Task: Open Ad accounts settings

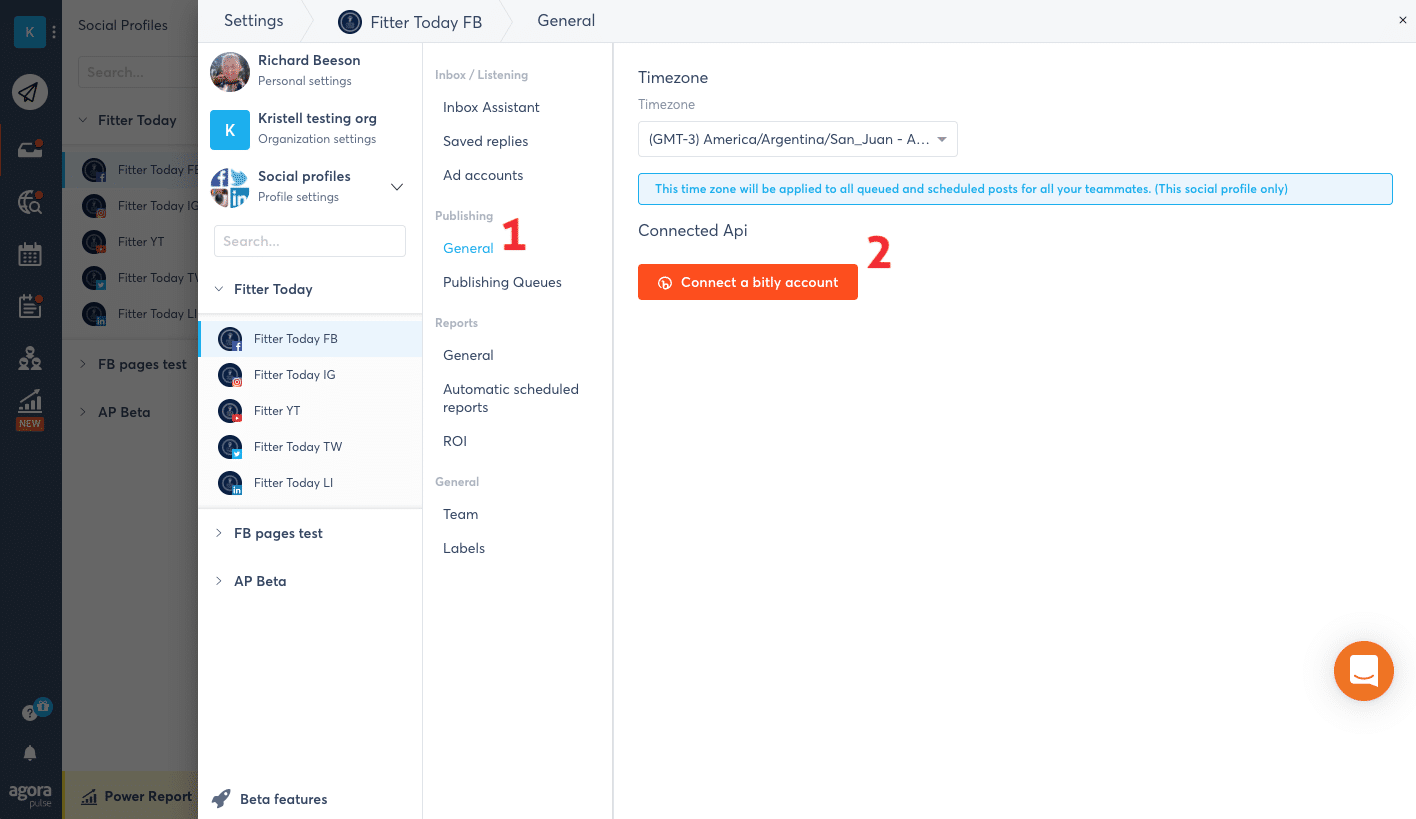Action: pos(483,175)
